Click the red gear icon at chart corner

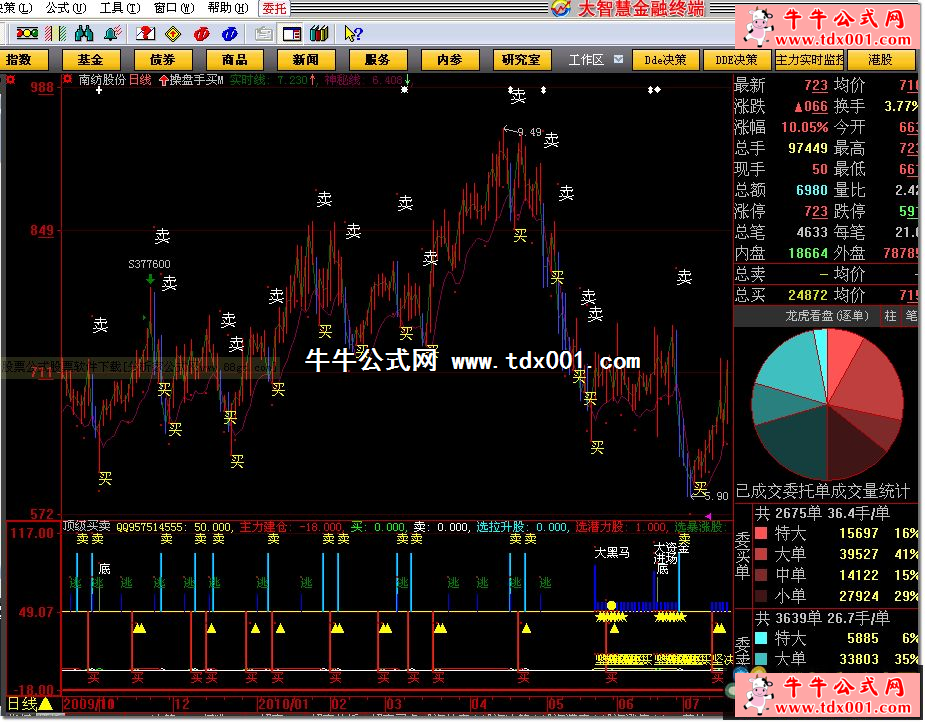tap(11, 79)
